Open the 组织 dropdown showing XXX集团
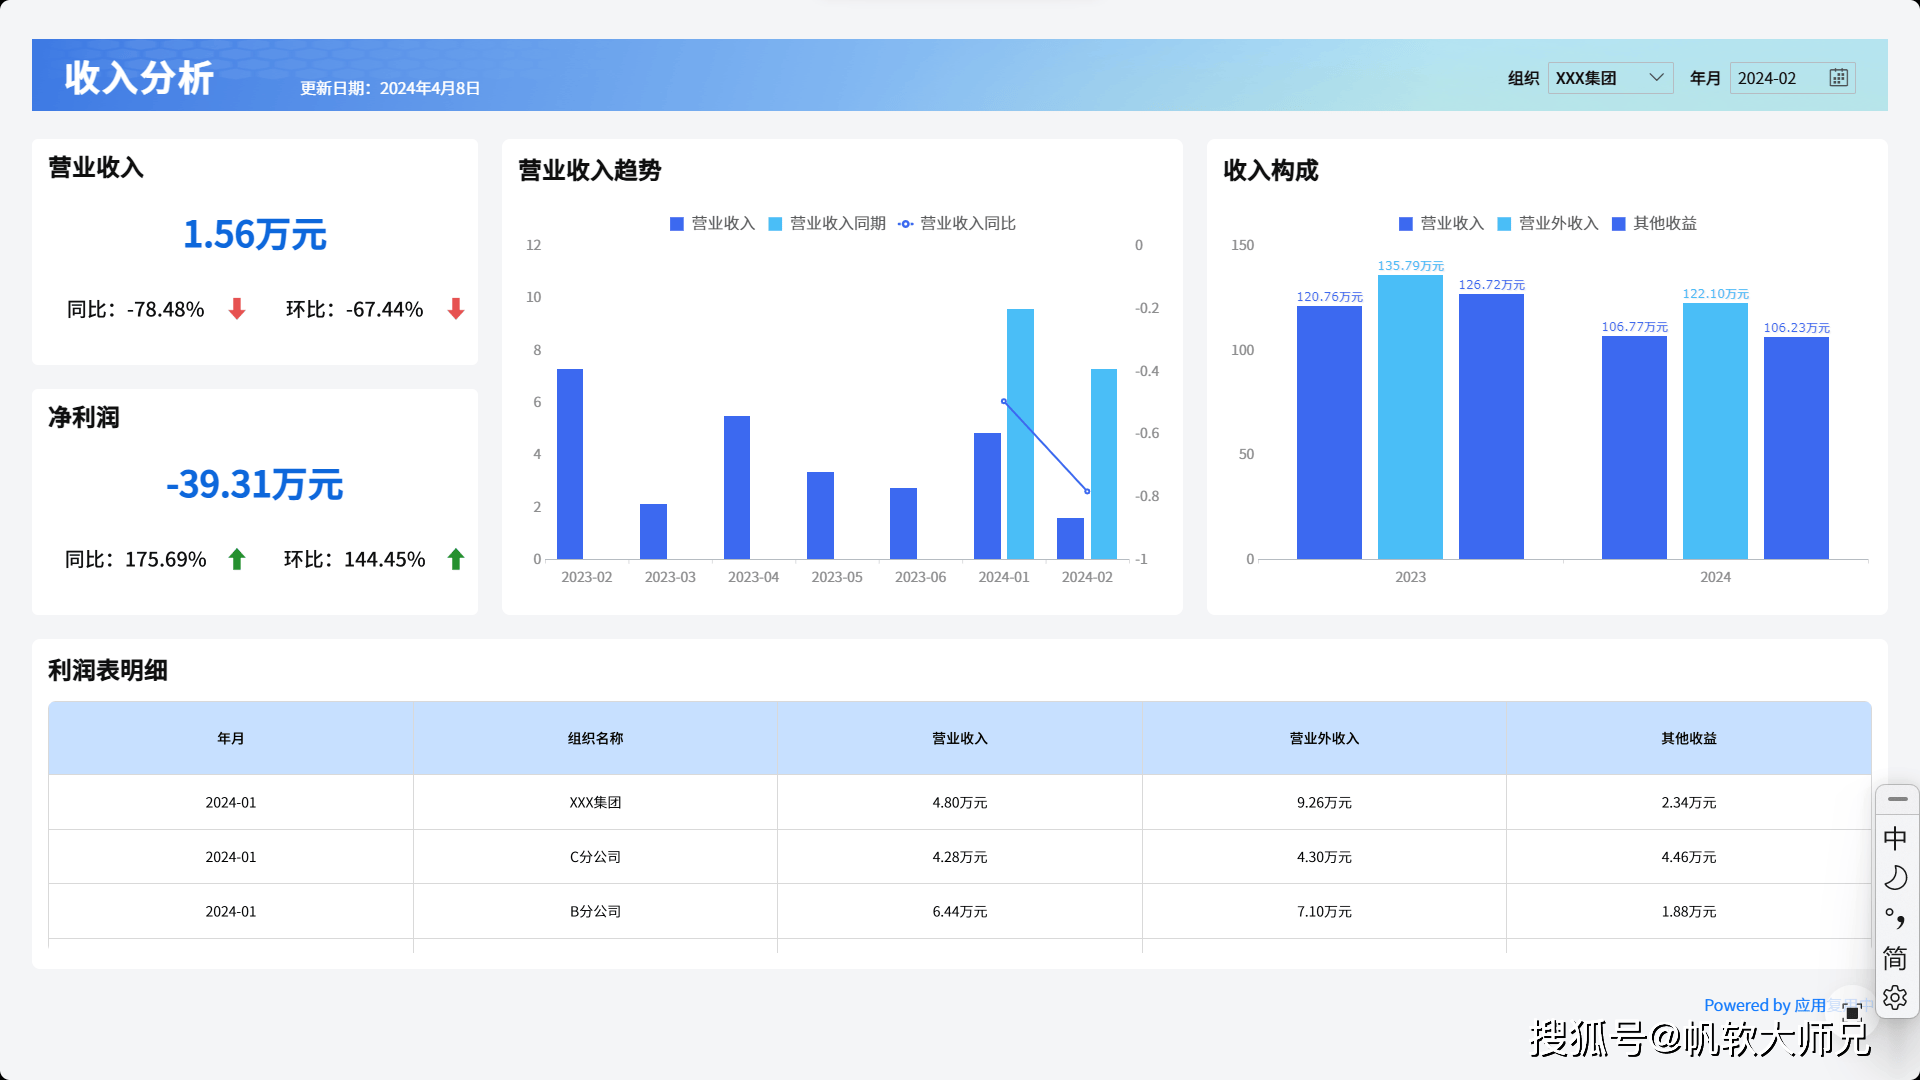Viewport: 1920px width, 1080px height. (x=1610, y=77)
